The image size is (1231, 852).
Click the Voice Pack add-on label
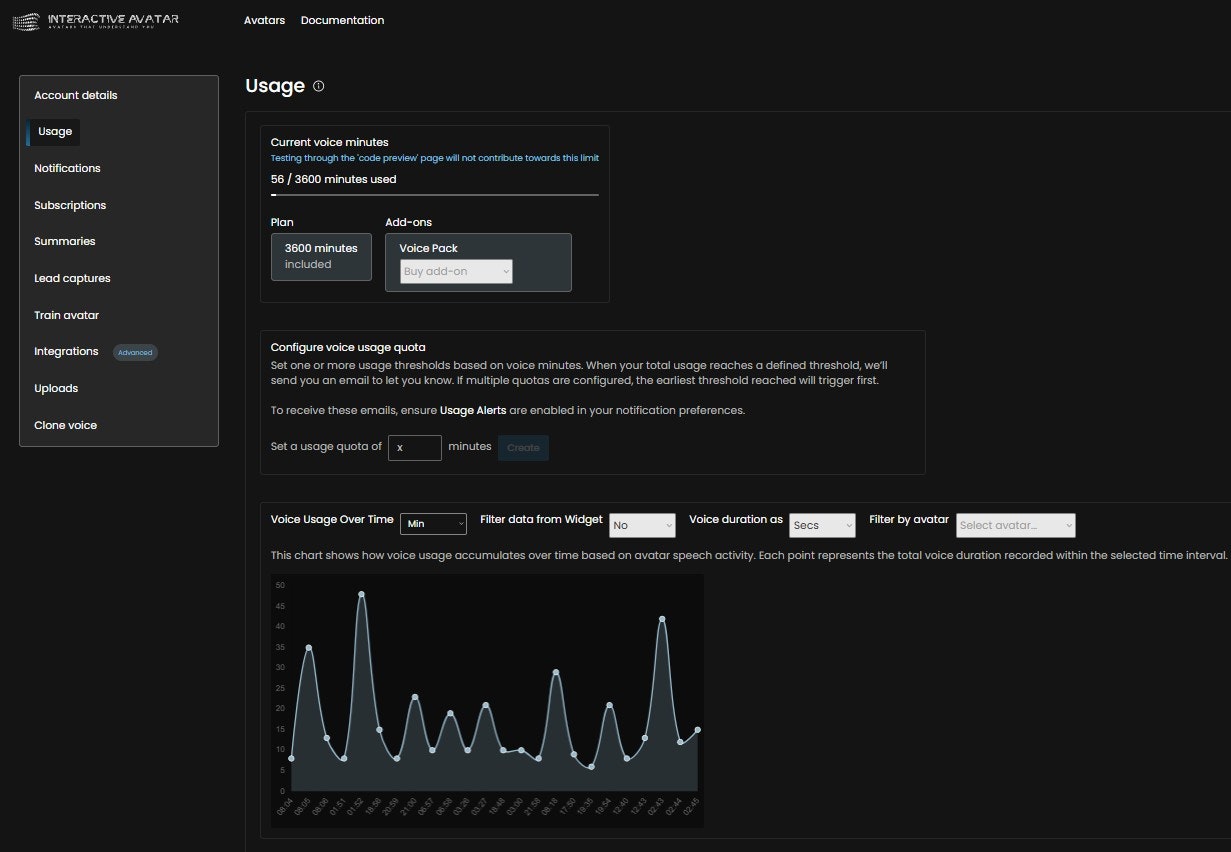[428, 248]
